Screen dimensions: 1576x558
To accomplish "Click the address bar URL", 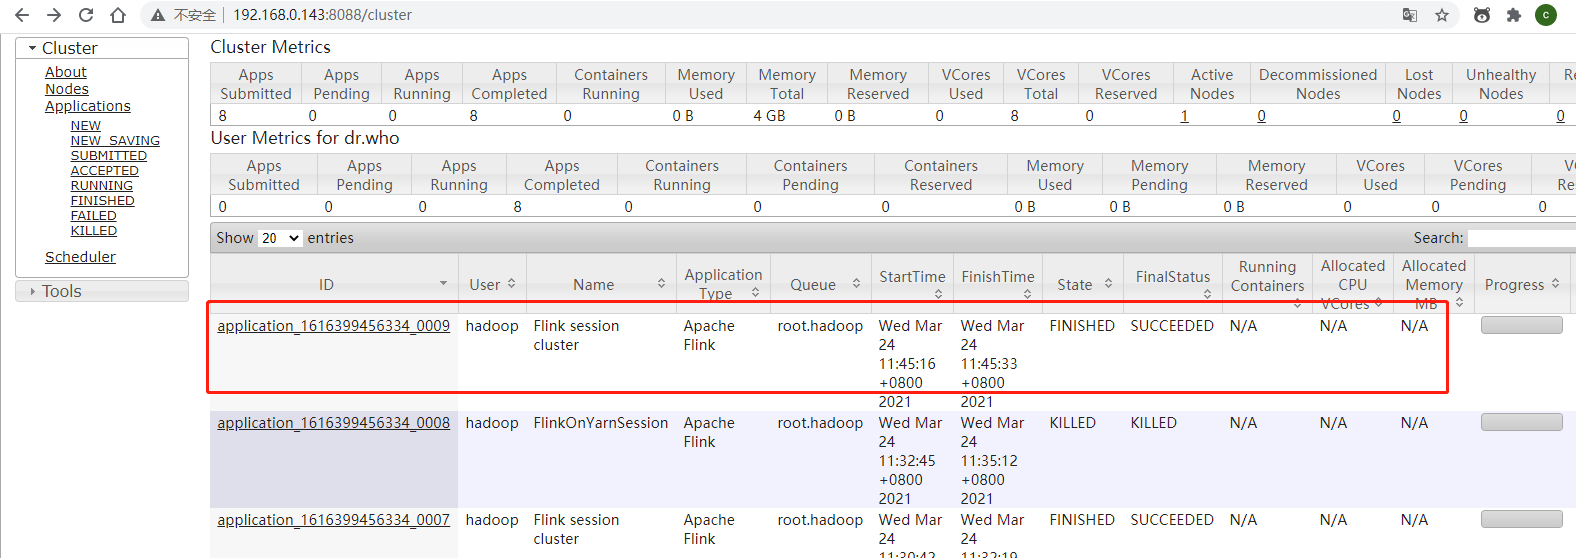I will point(322,15).
